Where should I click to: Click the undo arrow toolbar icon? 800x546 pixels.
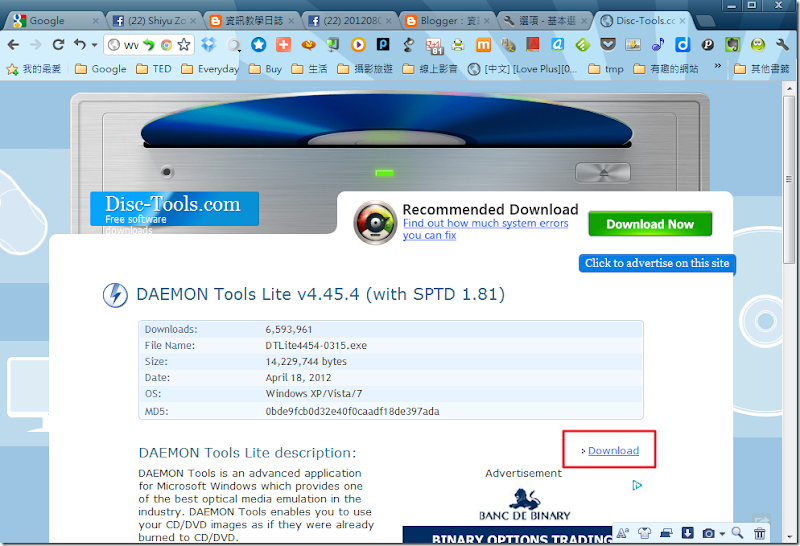[80, 45]
